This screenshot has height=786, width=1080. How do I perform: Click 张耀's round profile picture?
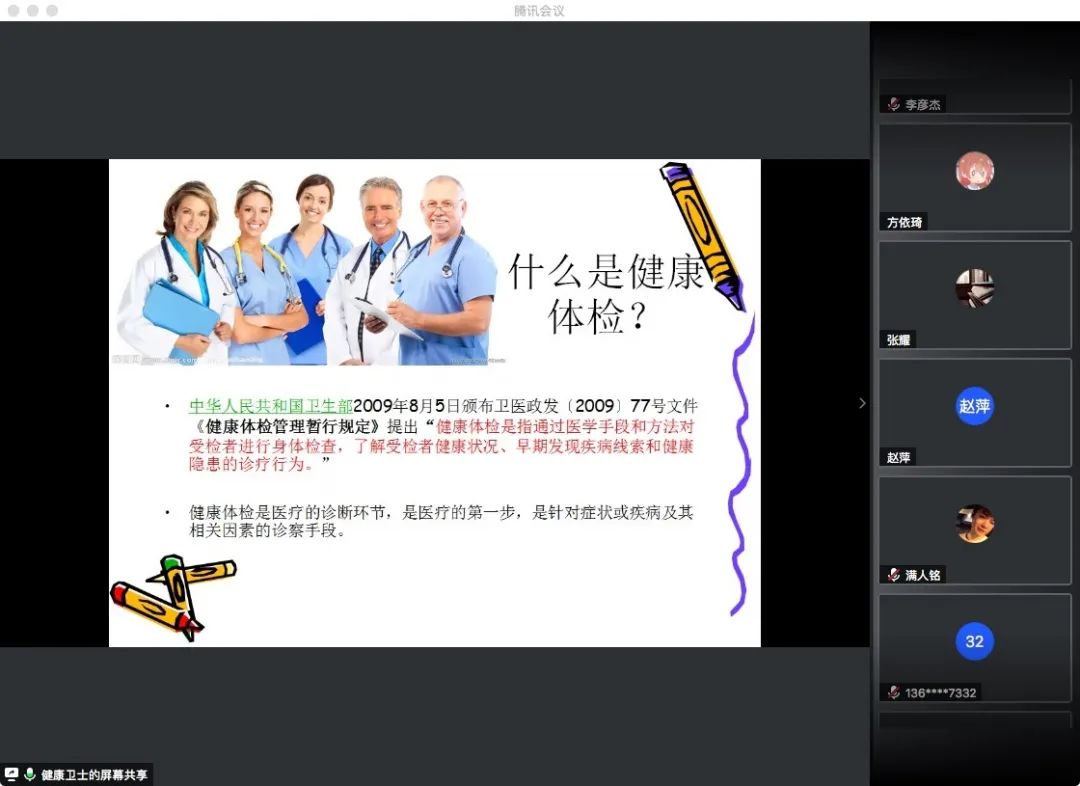pyautogui.click(x=974, y=288)
